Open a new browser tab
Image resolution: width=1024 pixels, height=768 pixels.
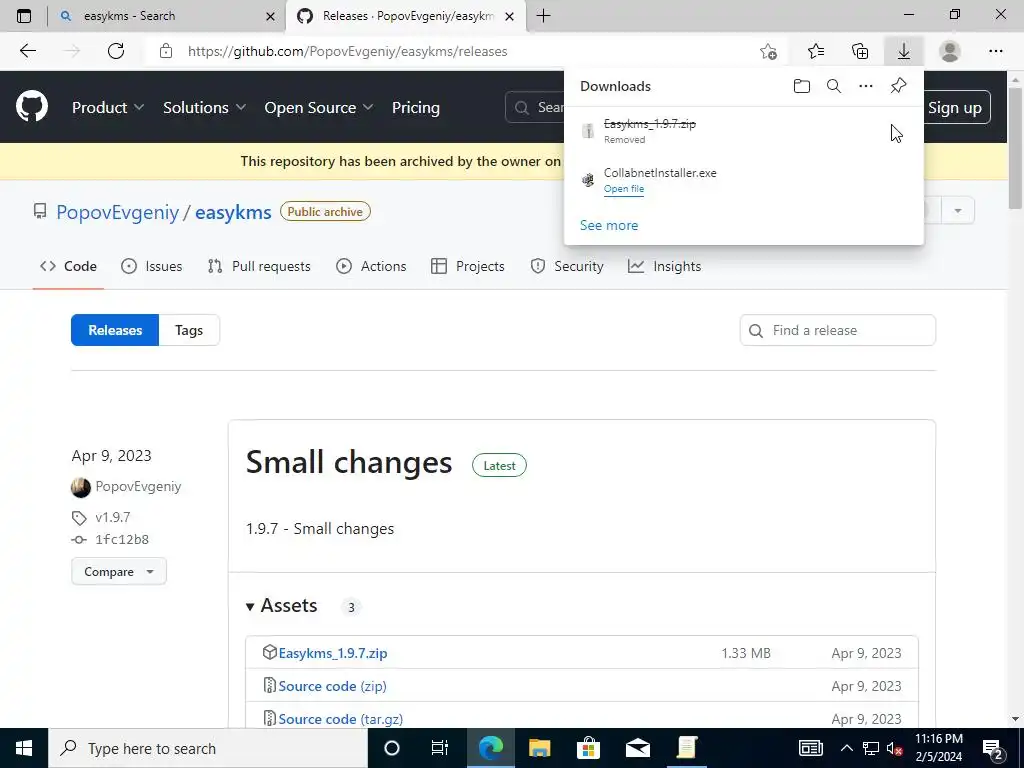(543, 16)
